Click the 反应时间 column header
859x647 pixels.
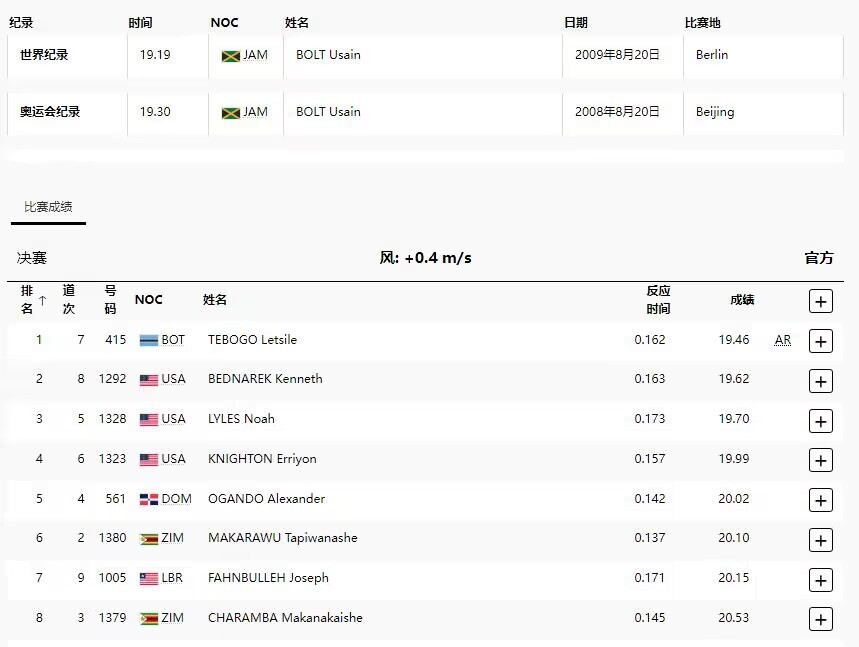point(658,300)
